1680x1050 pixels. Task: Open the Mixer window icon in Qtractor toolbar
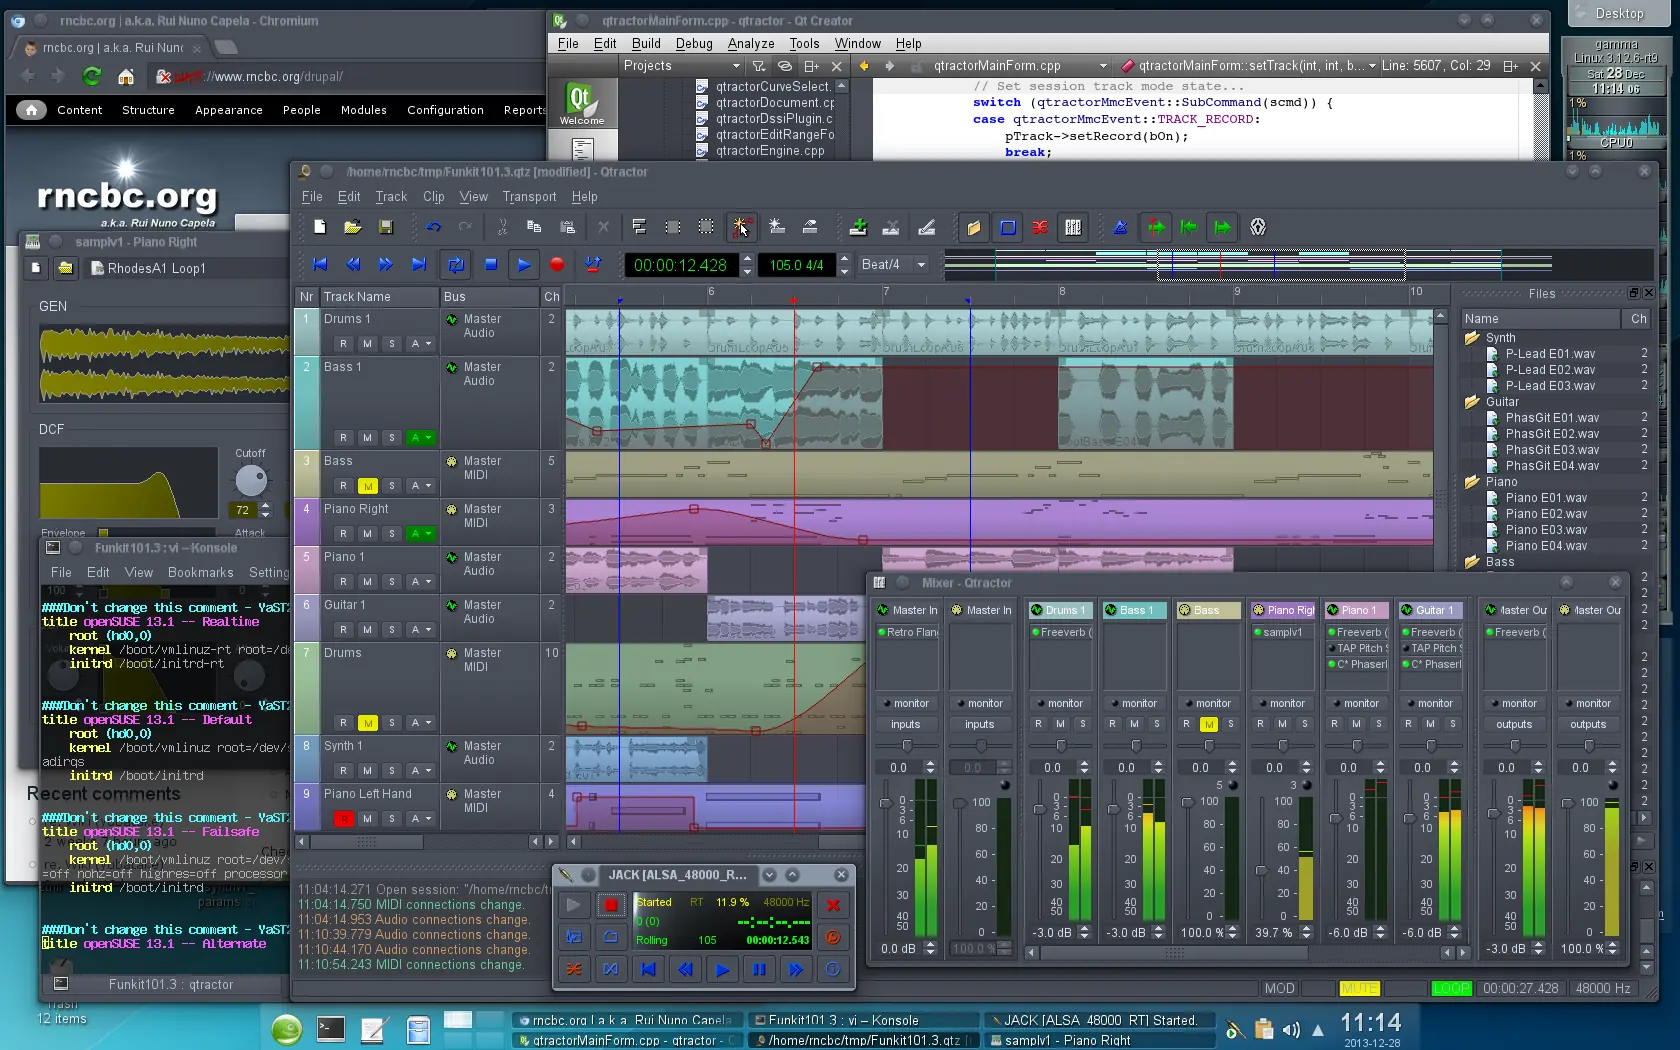1073,228
